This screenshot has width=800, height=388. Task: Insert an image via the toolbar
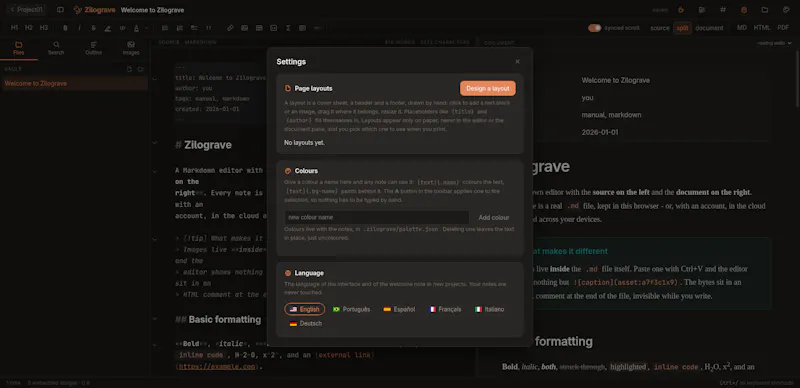(244, 28)
